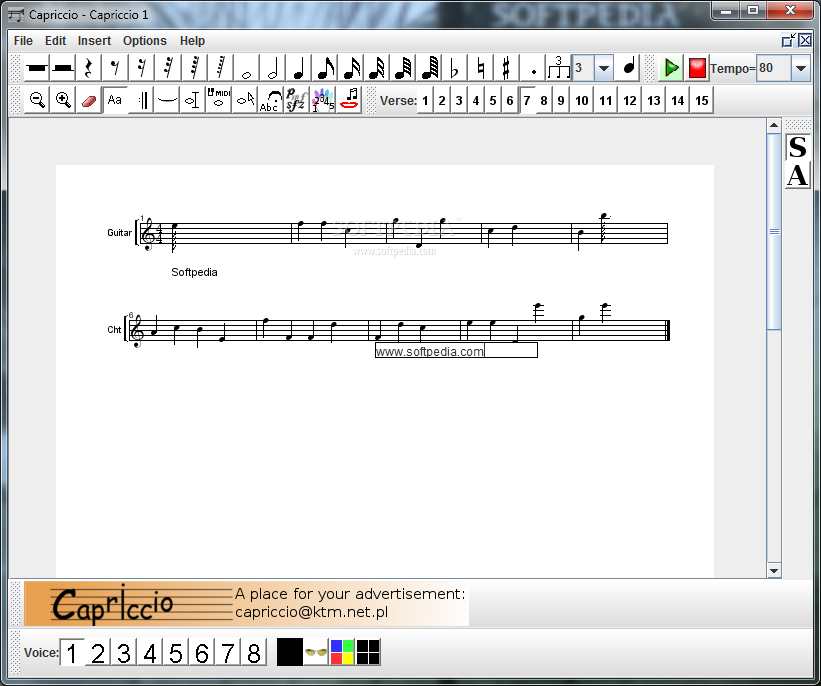Image resolution: width=821 pixels, height=686 pixels.
Task: Open the Tempo value dropdown
Action: click(801, 68)
